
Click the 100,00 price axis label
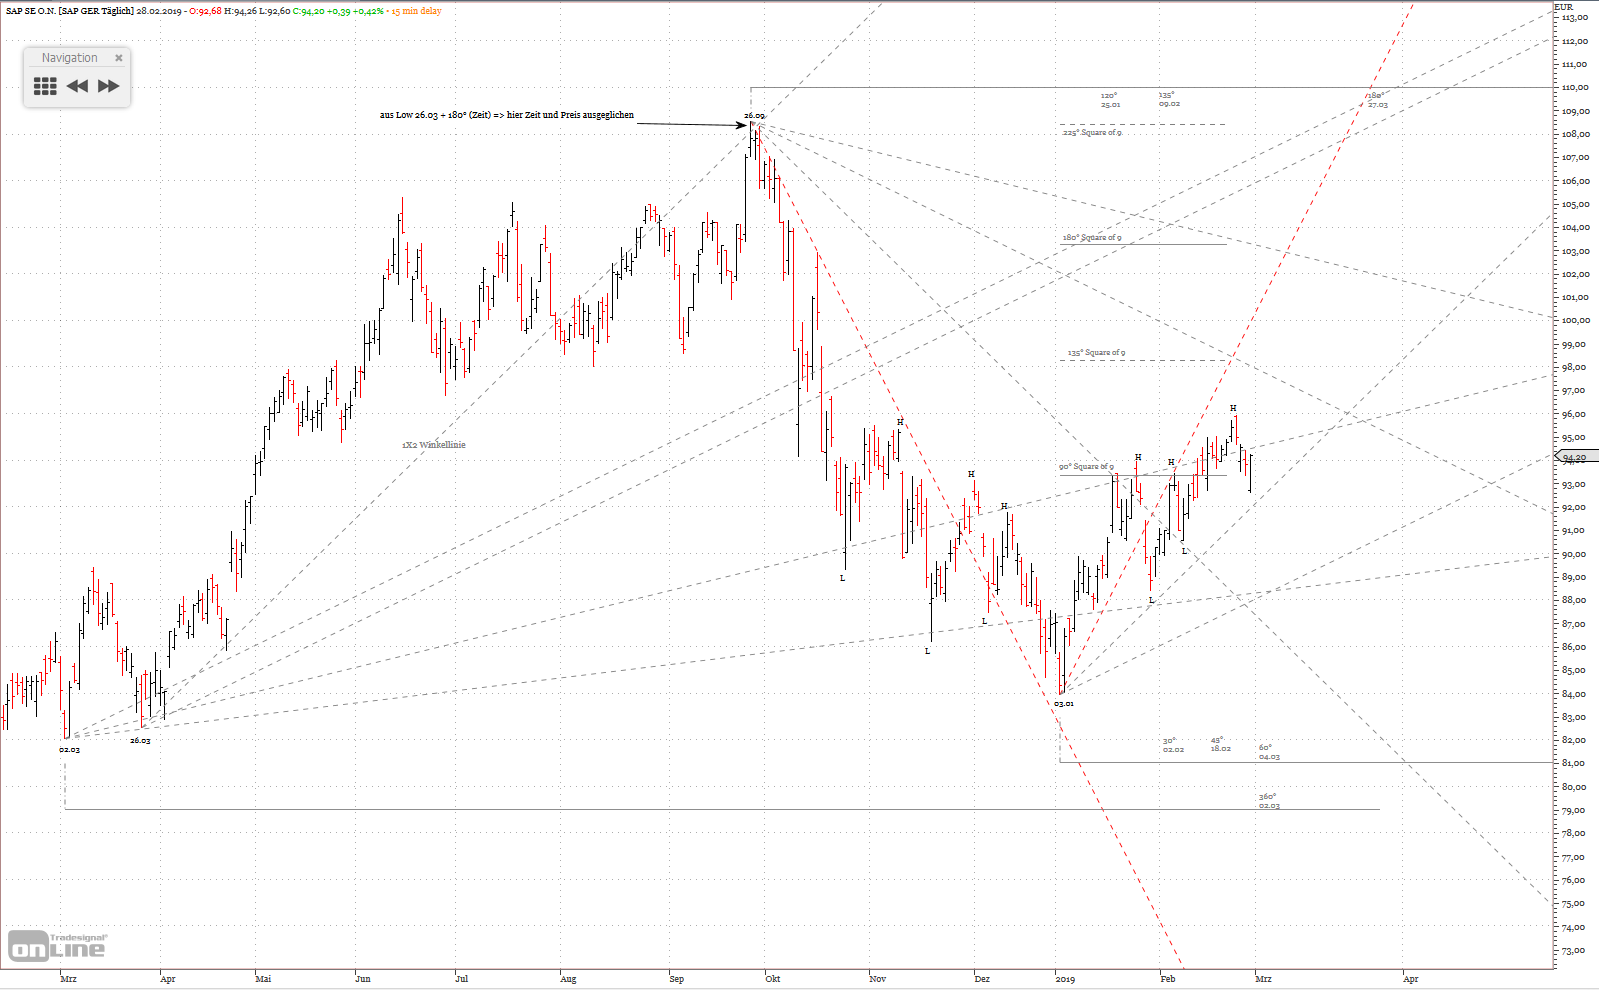tap(1576, 320)
